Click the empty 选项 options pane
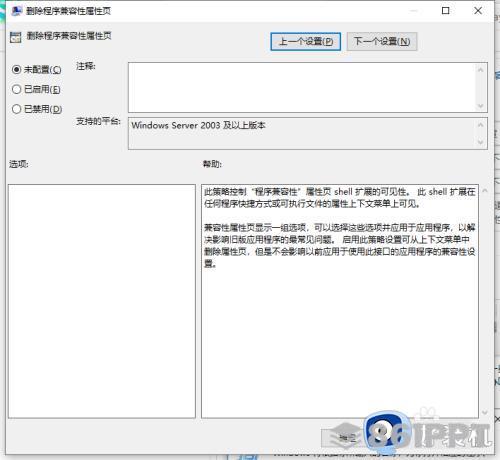The height and width of the screenshot is (460, 500). (102, 301)
